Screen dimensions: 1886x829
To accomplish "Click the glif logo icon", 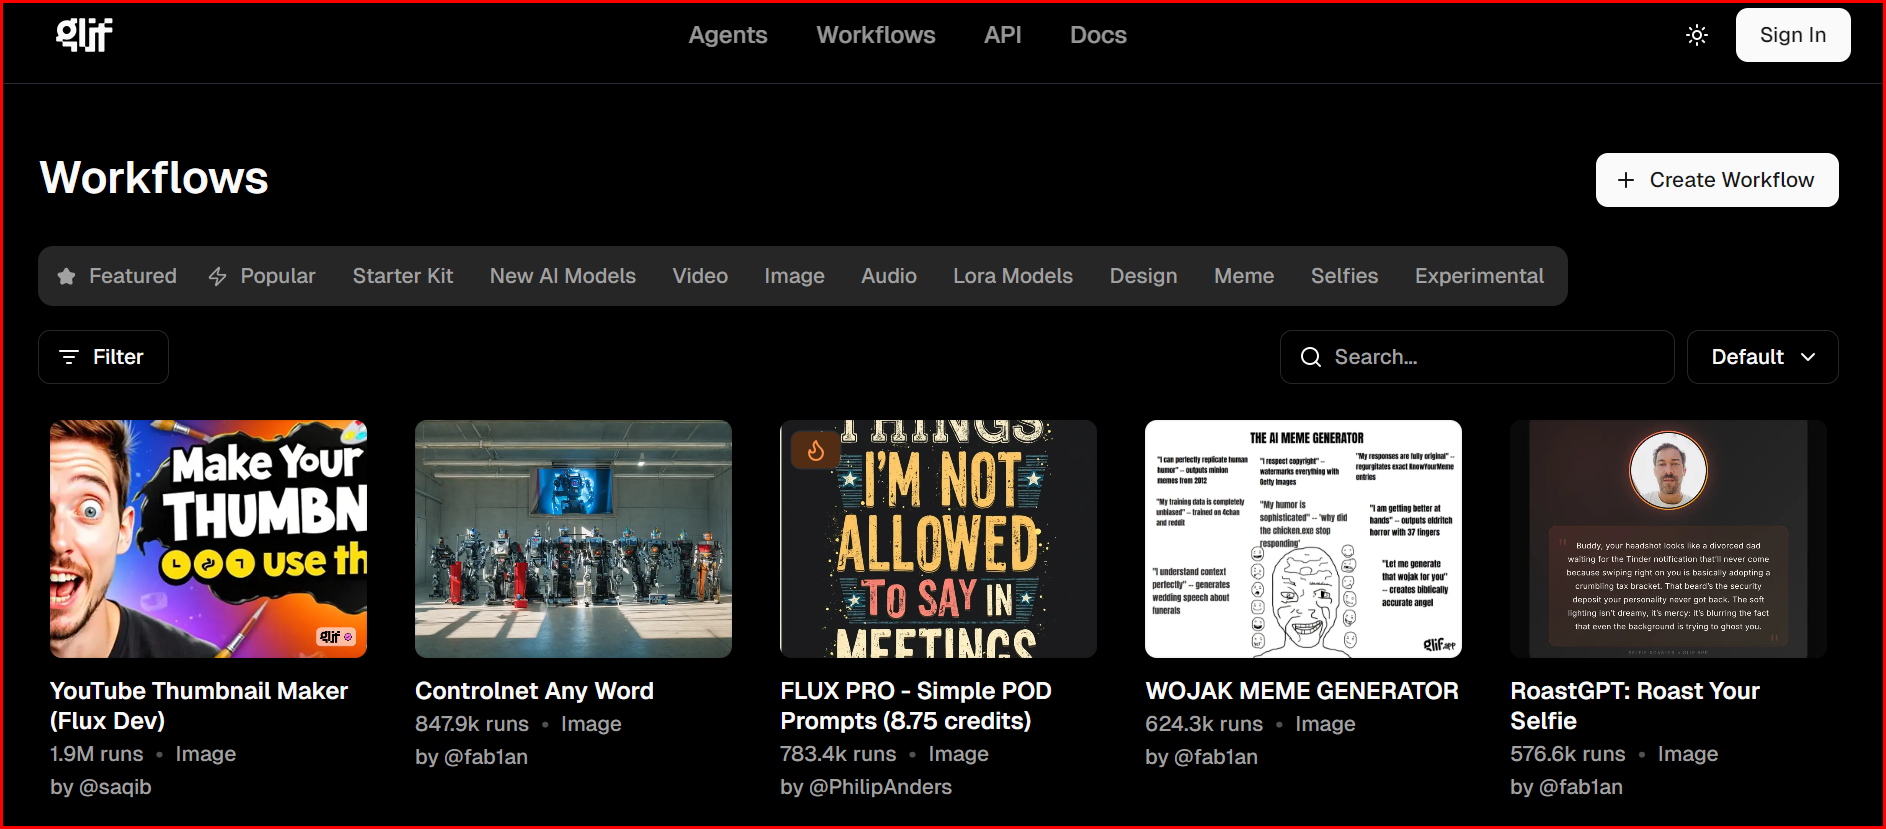I will 84,35.
